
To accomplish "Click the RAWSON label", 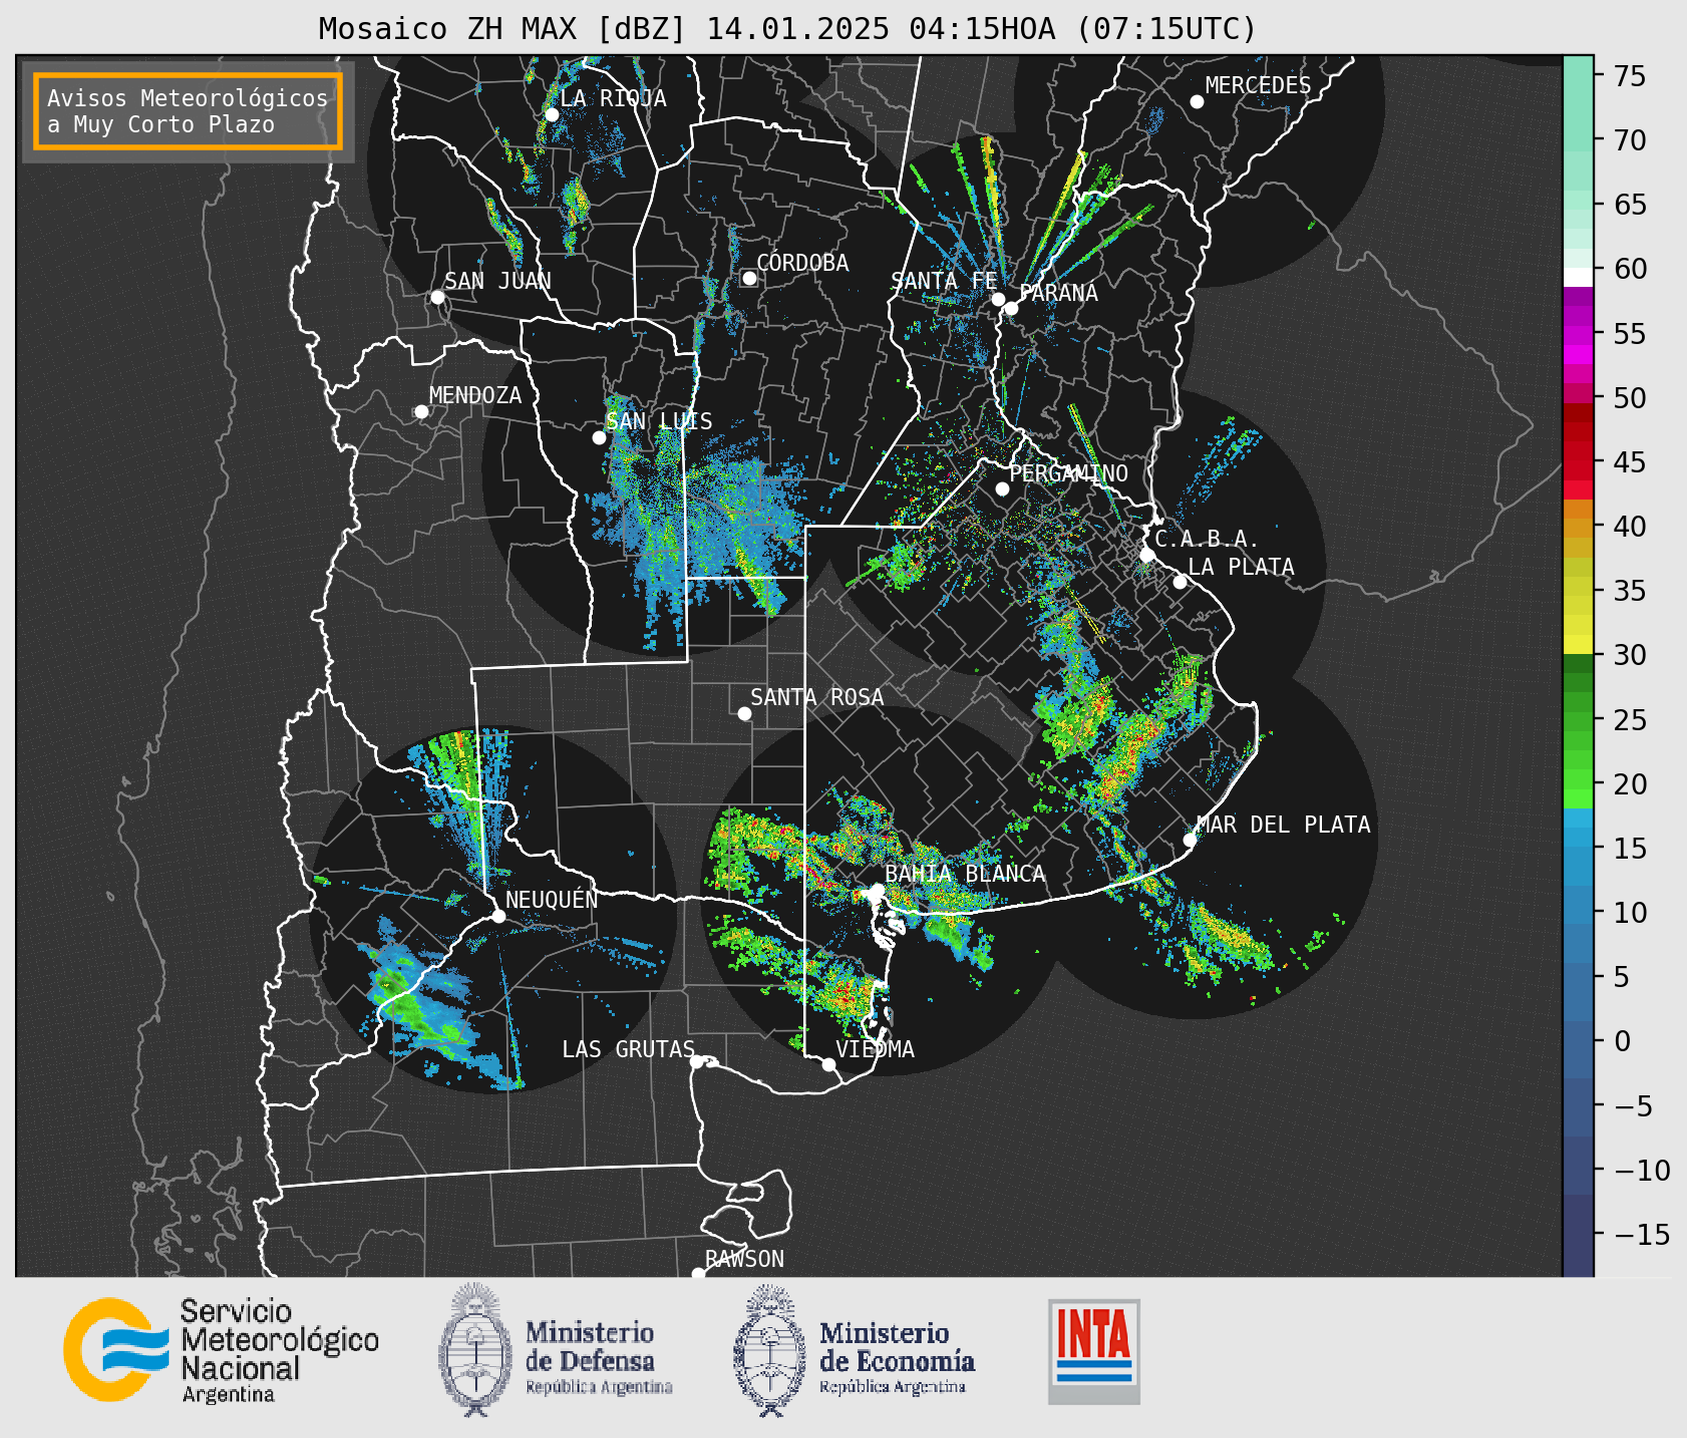I will point(744,1259).
